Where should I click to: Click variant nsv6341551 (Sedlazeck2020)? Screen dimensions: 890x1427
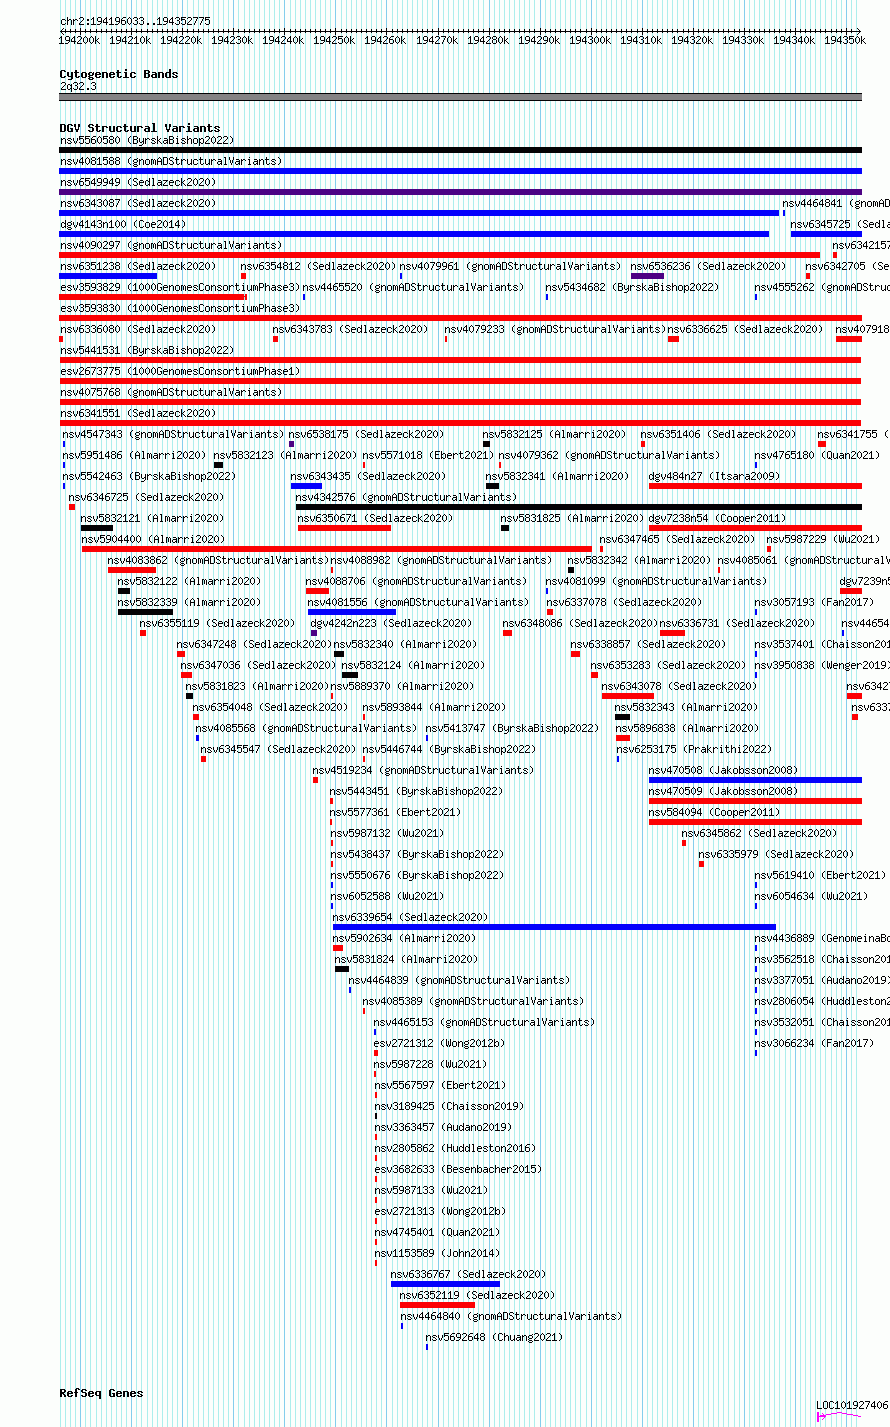[138, 413]
